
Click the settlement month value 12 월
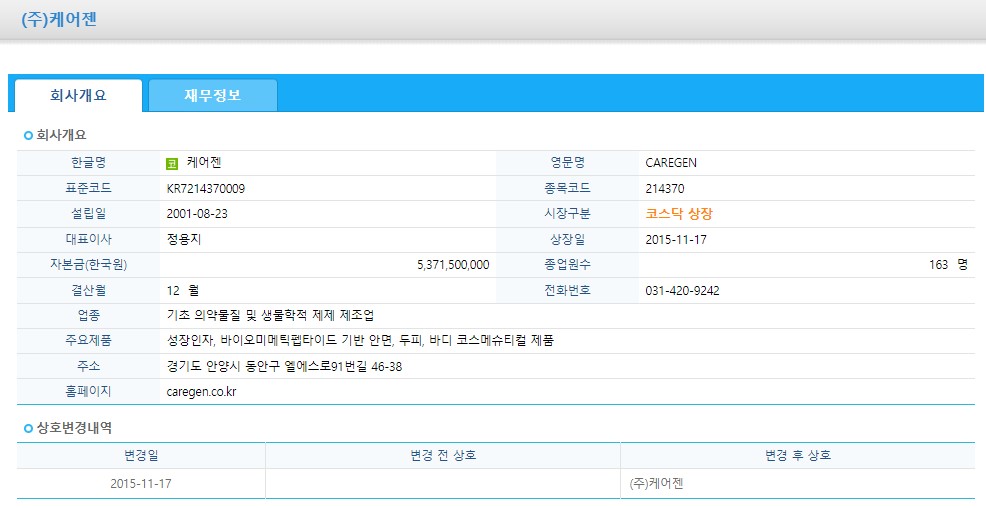tap(183, 290)
